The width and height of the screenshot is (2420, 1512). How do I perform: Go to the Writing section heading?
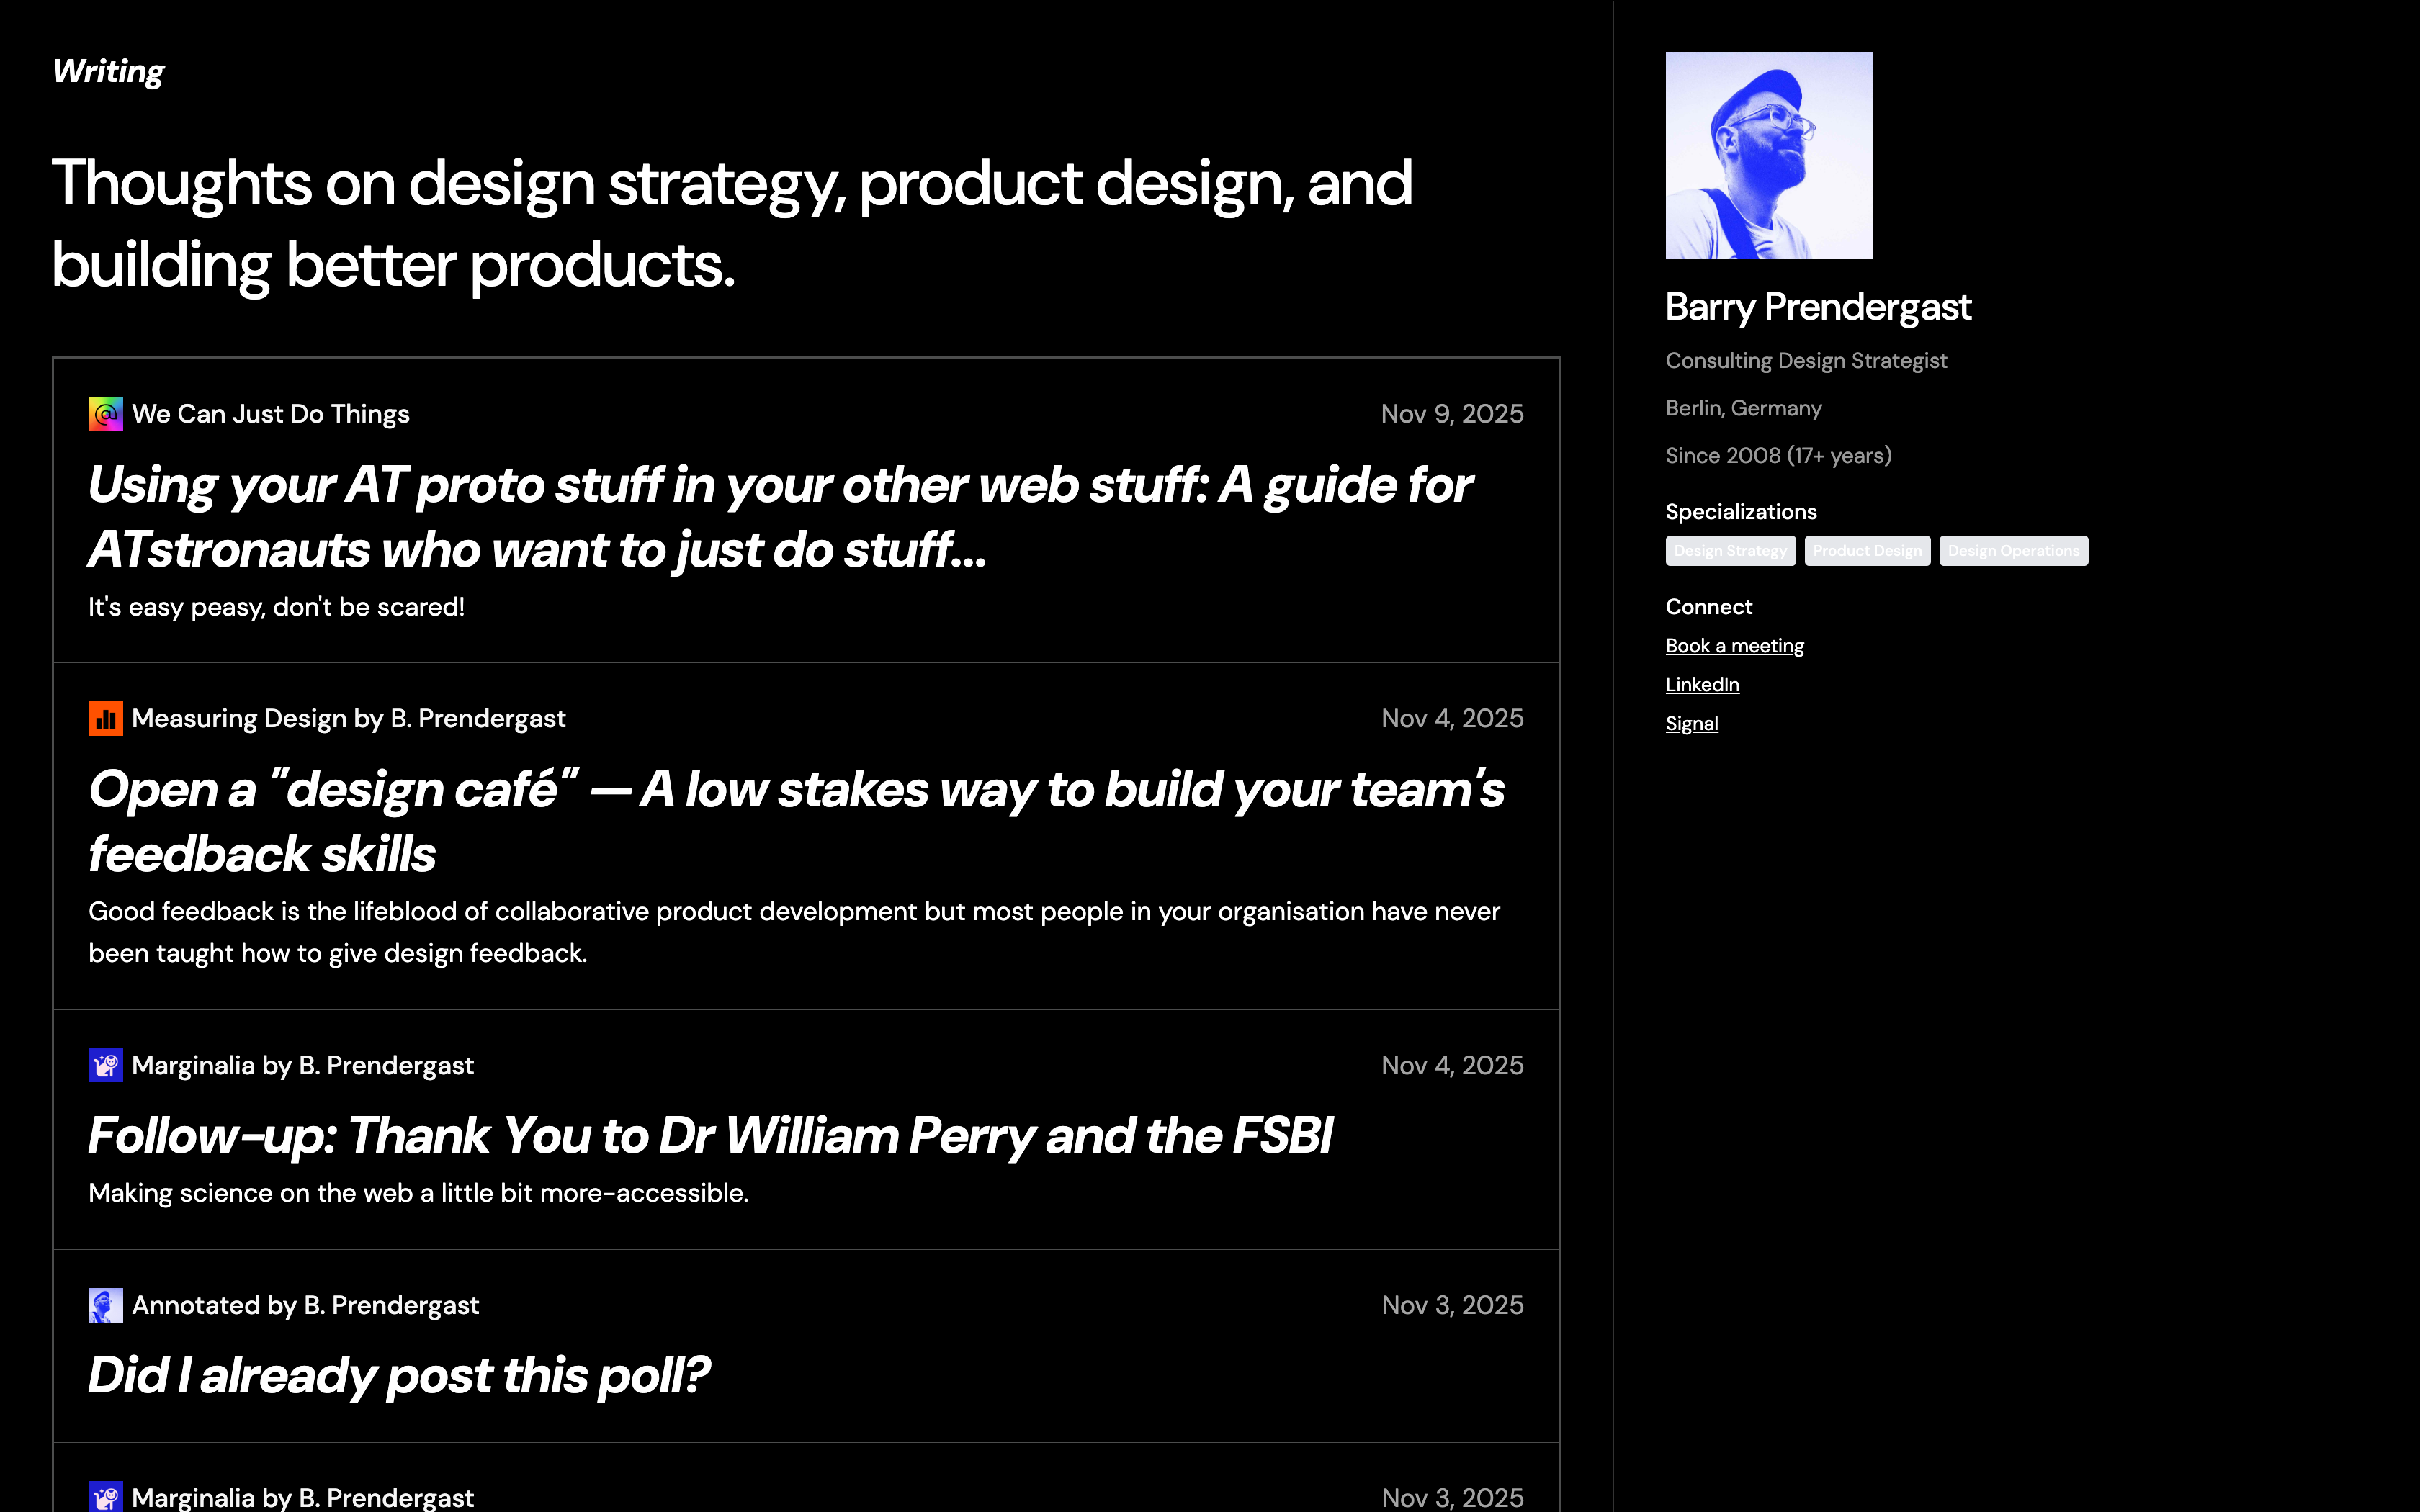tap(108, 72)
